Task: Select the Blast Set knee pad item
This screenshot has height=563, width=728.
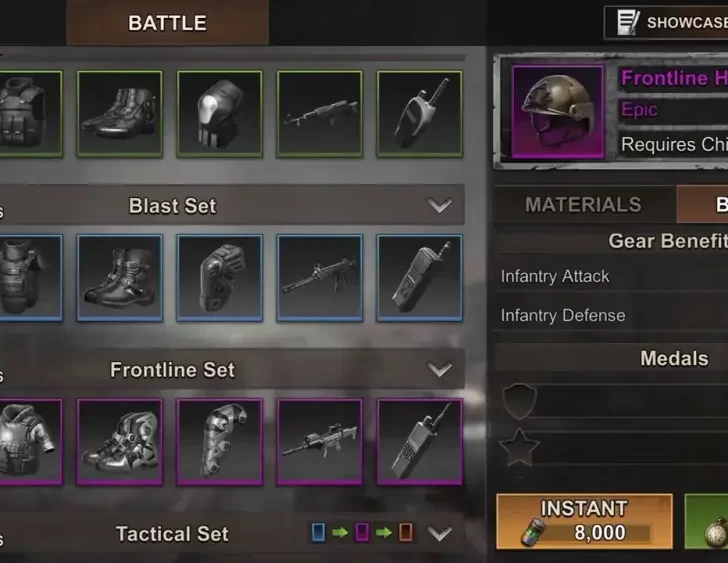Action: click(x=220, y=278)
